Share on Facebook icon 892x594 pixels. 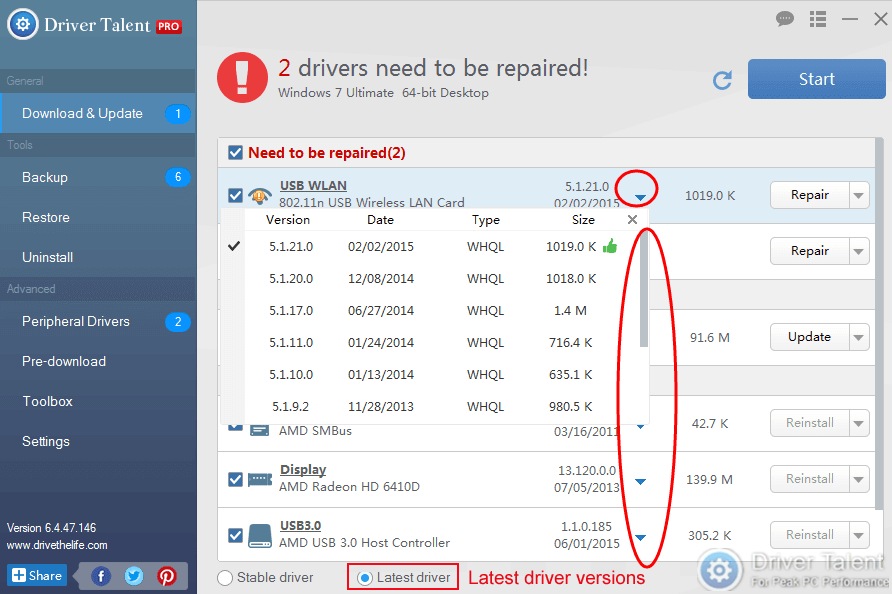(x=101, y=576)
